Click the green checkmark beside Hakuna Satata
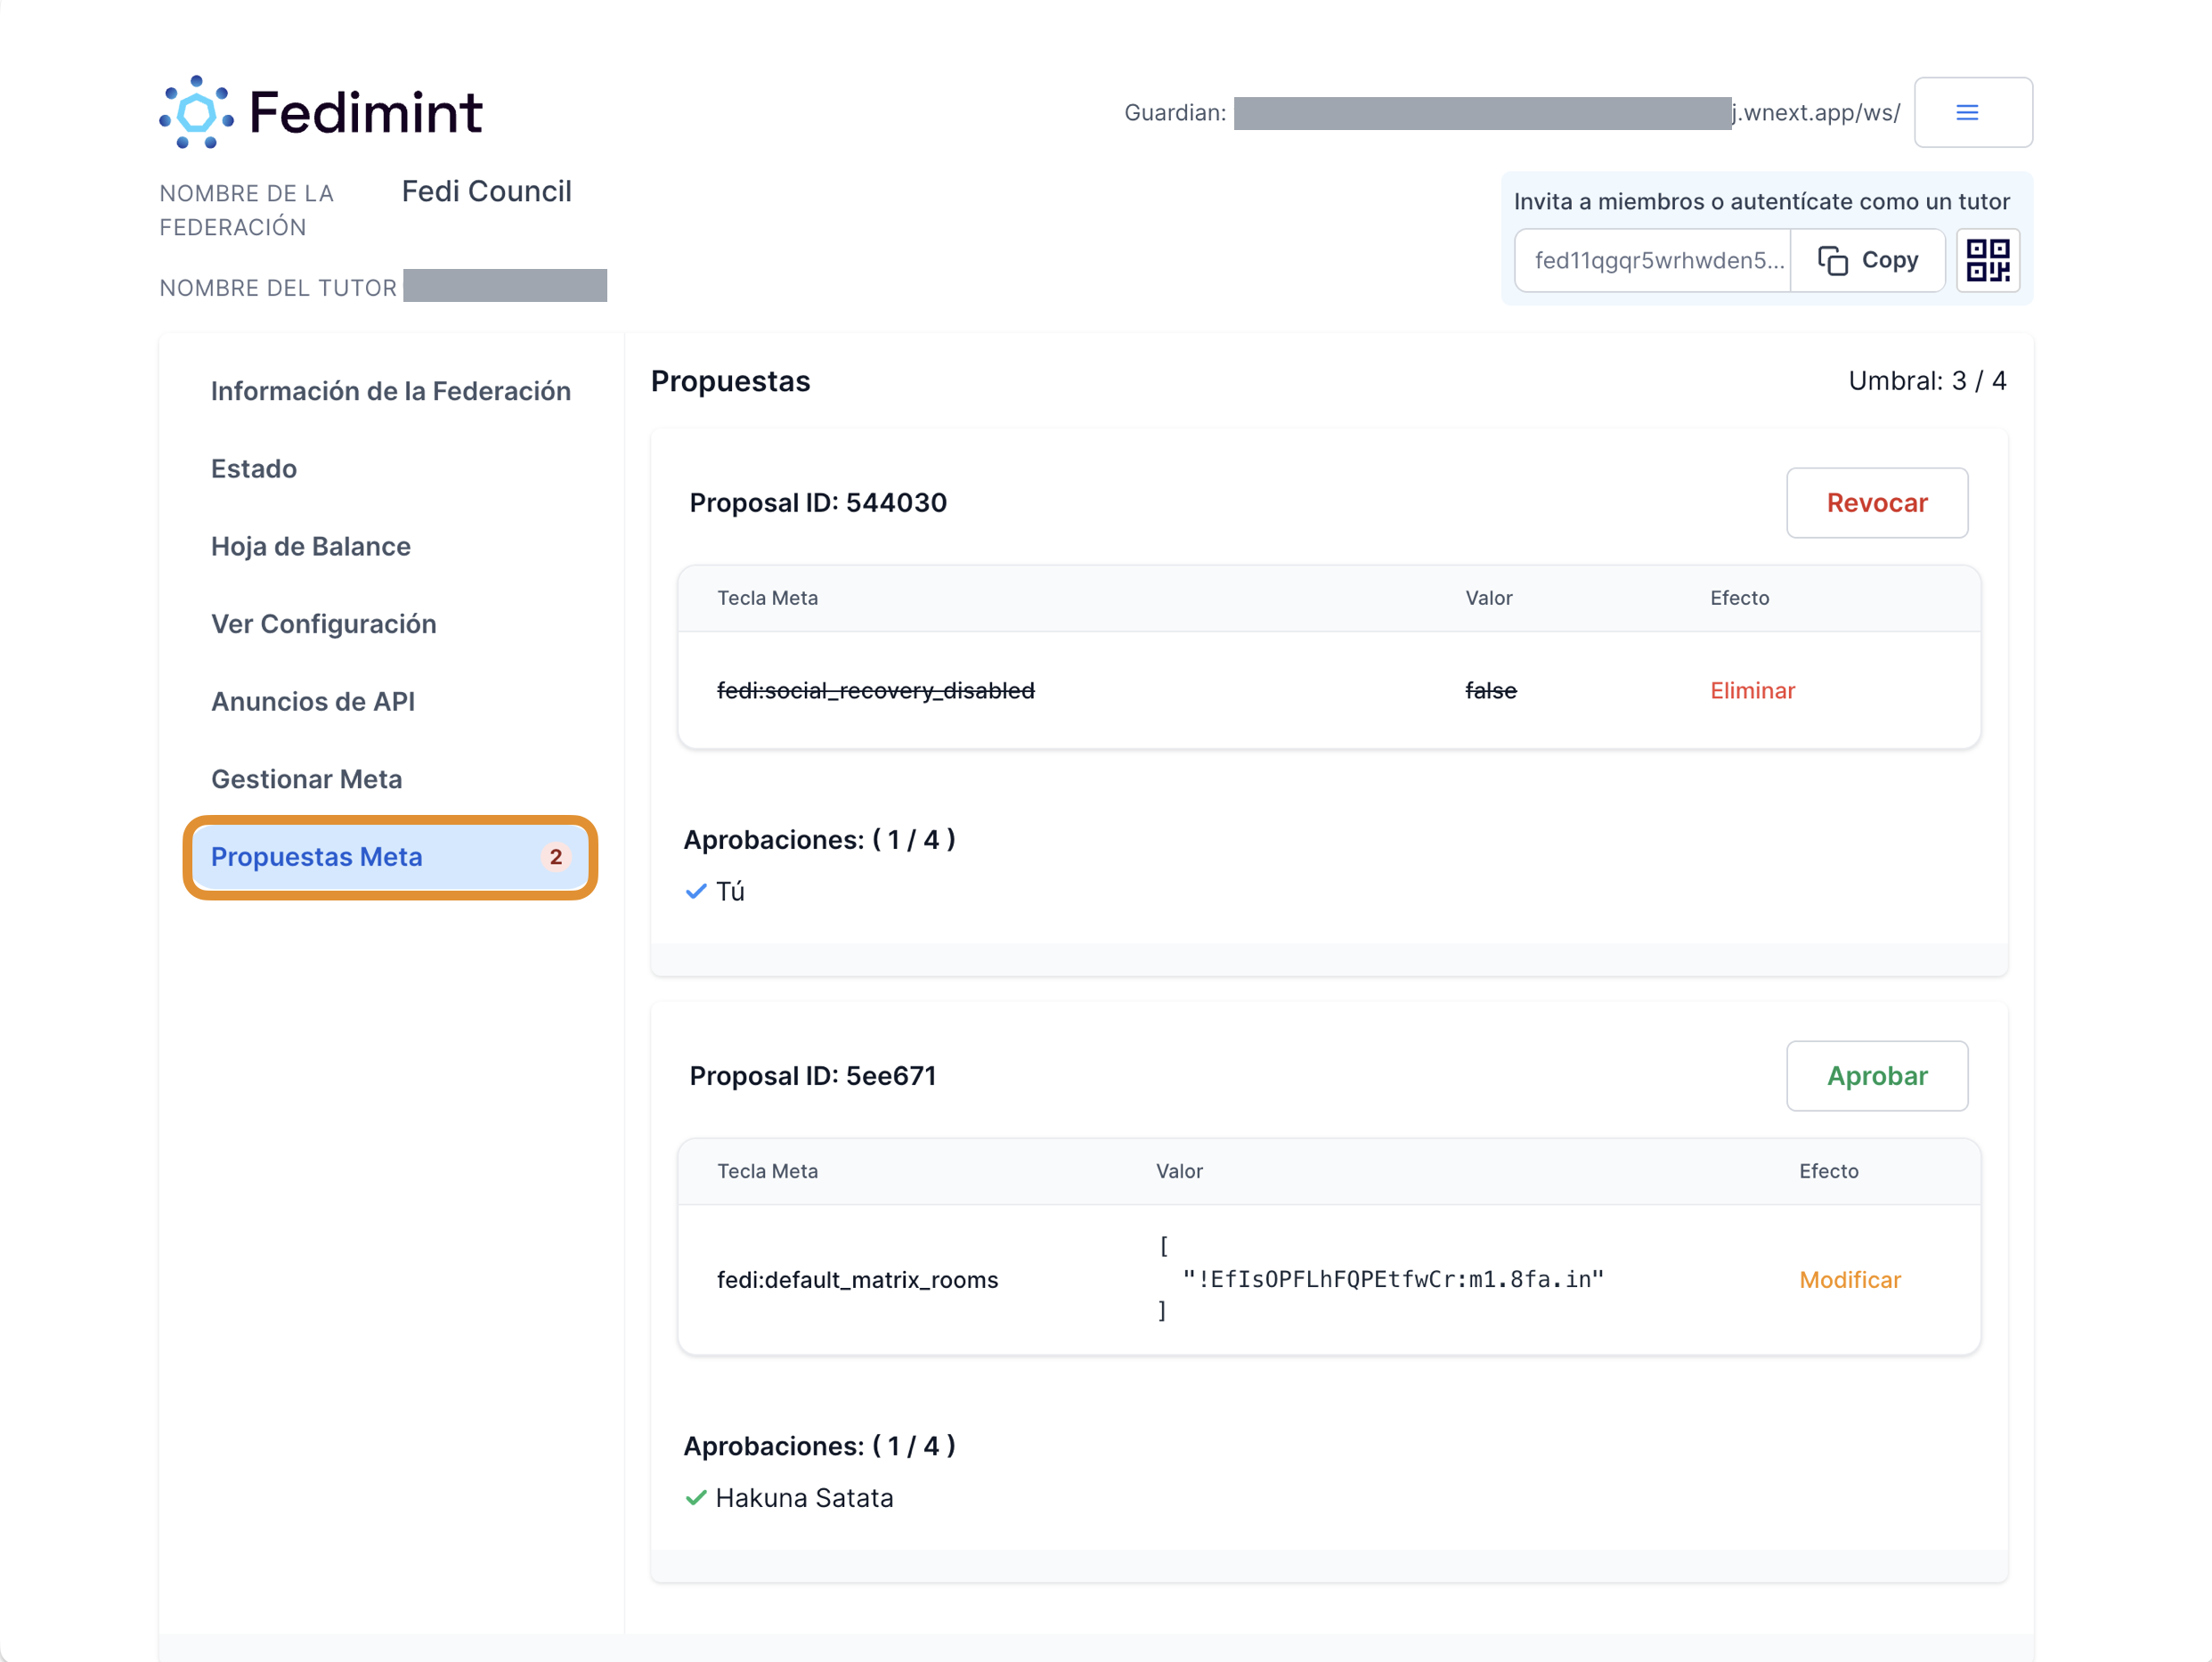Screen dimensions: 2212x1662 pyautogui.click(x=696, y=1498)
